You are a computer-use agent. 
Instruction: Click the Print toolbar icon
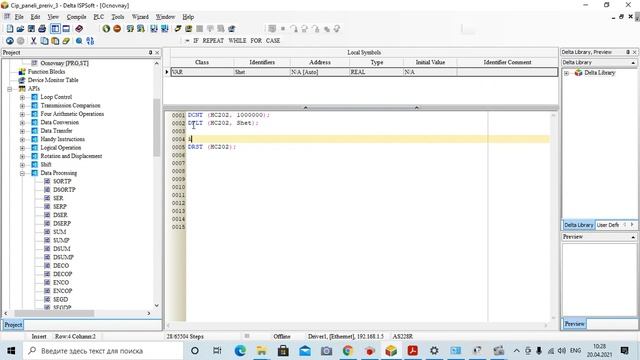tap(42, 29)
